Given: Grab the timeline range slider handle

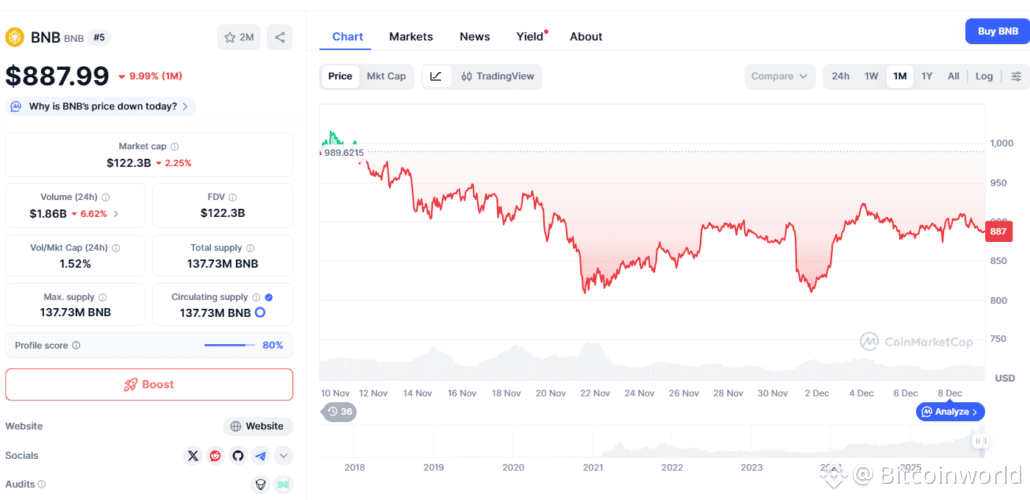Looking at the screenshot, I should (x=980, y=440).
